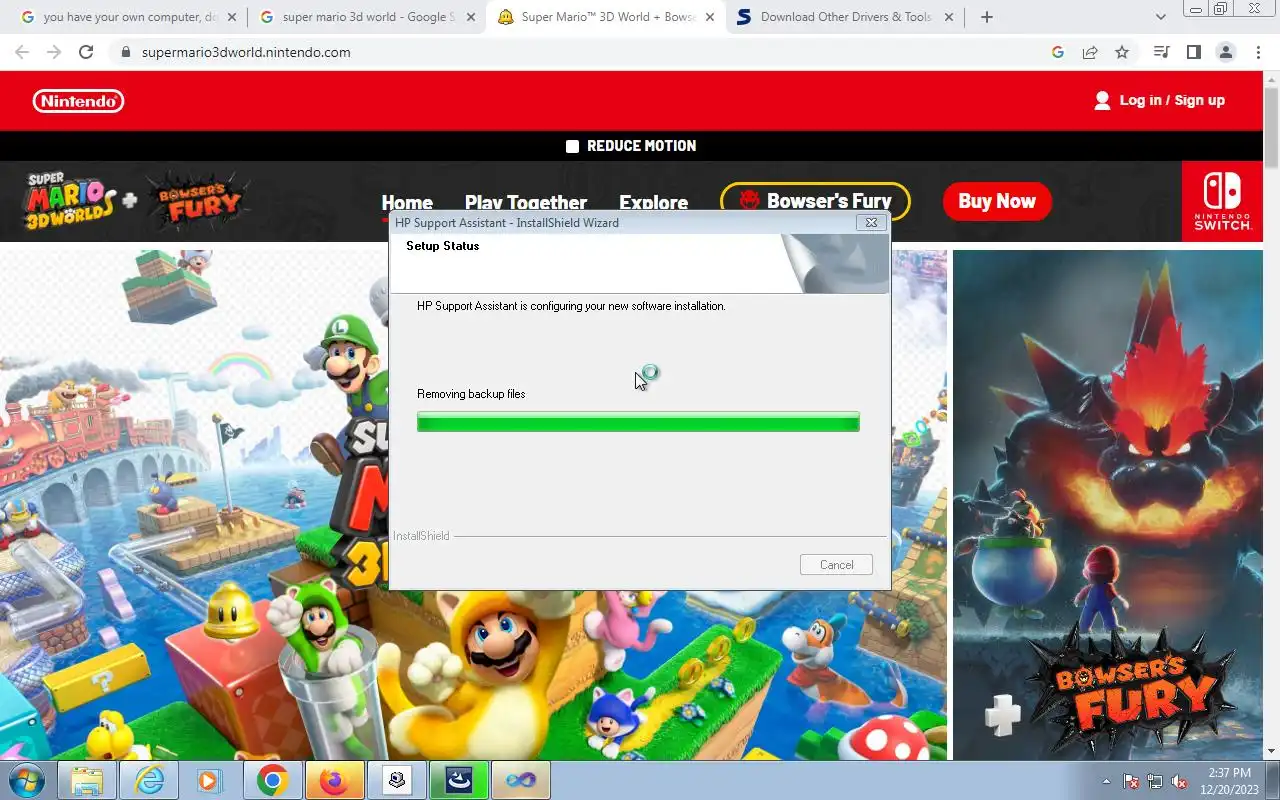Image resolution: width=1280 pixels, height=800 pixels.
Task: Click Cancel in the InstallShield Wizard
Action: 836,565
